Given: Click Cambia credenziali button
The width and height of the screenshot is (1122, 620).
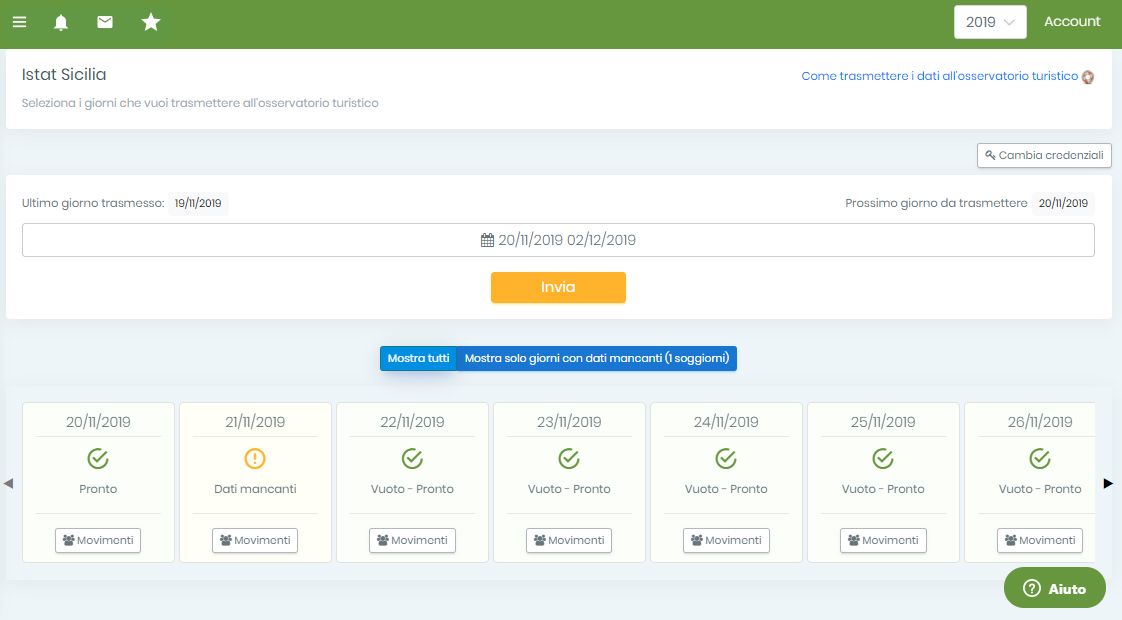Looking at the screenshot, I should point(1044,155).
